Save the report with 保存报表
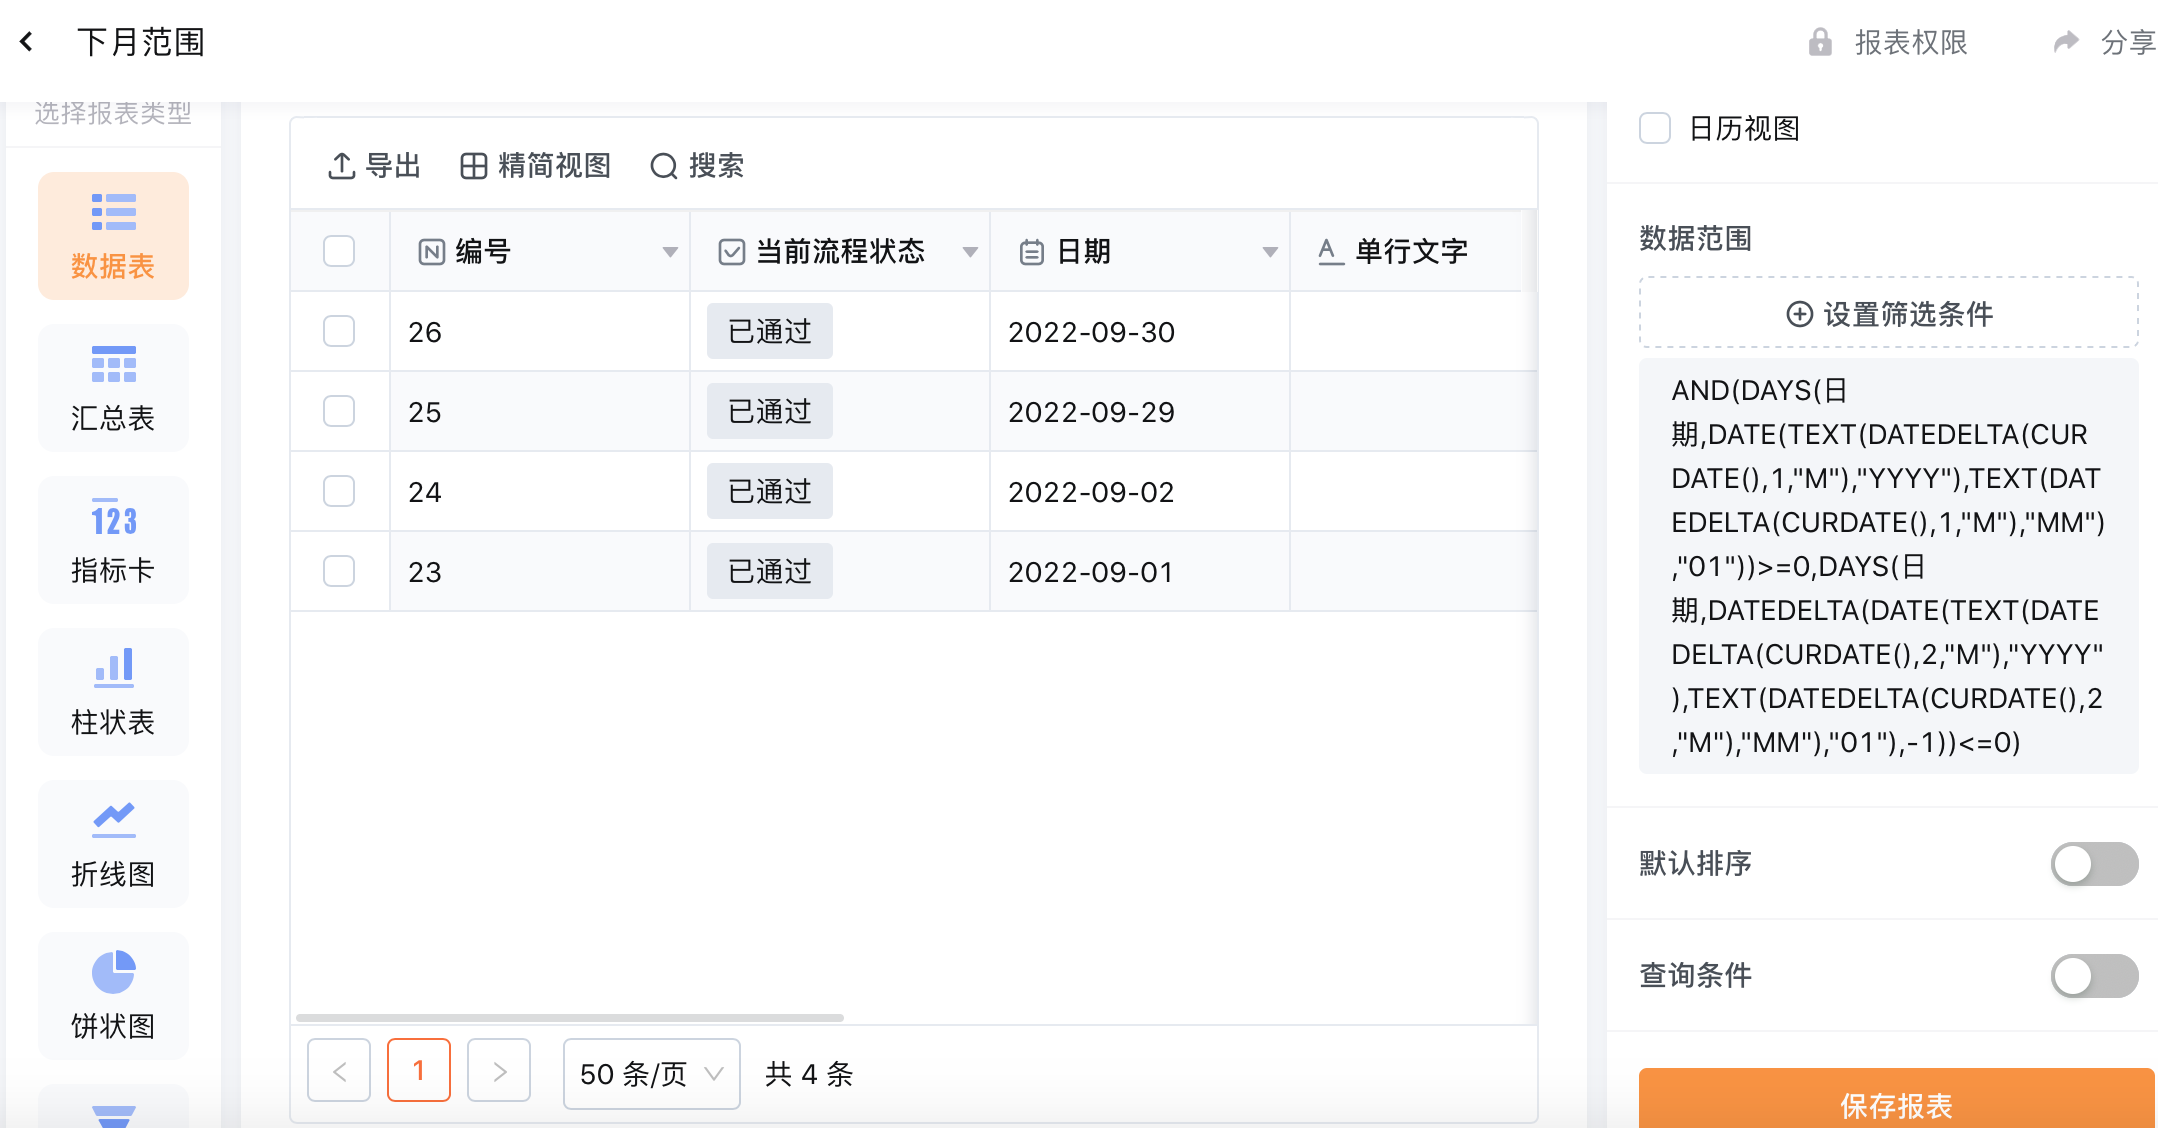This screenshot has width=2158, height=1128. click(1897, 1098)
